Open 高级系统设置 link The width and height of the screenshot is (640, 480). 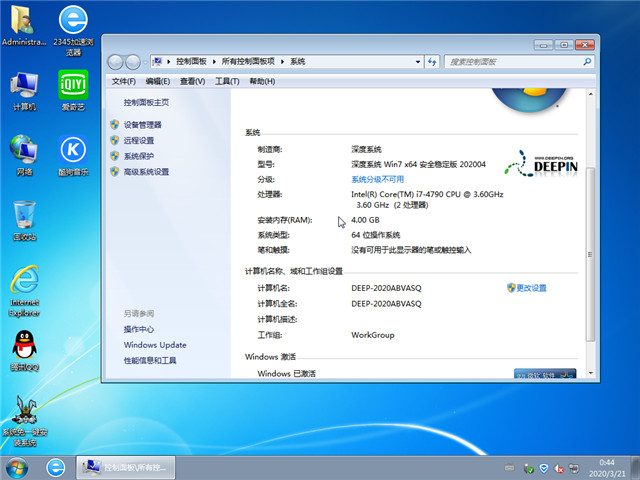[146, 172]
